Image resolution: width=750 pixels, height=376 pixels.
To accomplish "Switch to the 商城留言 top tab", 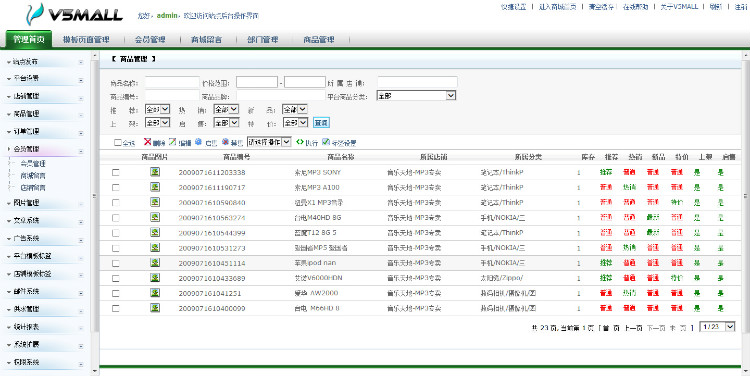I will pos(206,40).
